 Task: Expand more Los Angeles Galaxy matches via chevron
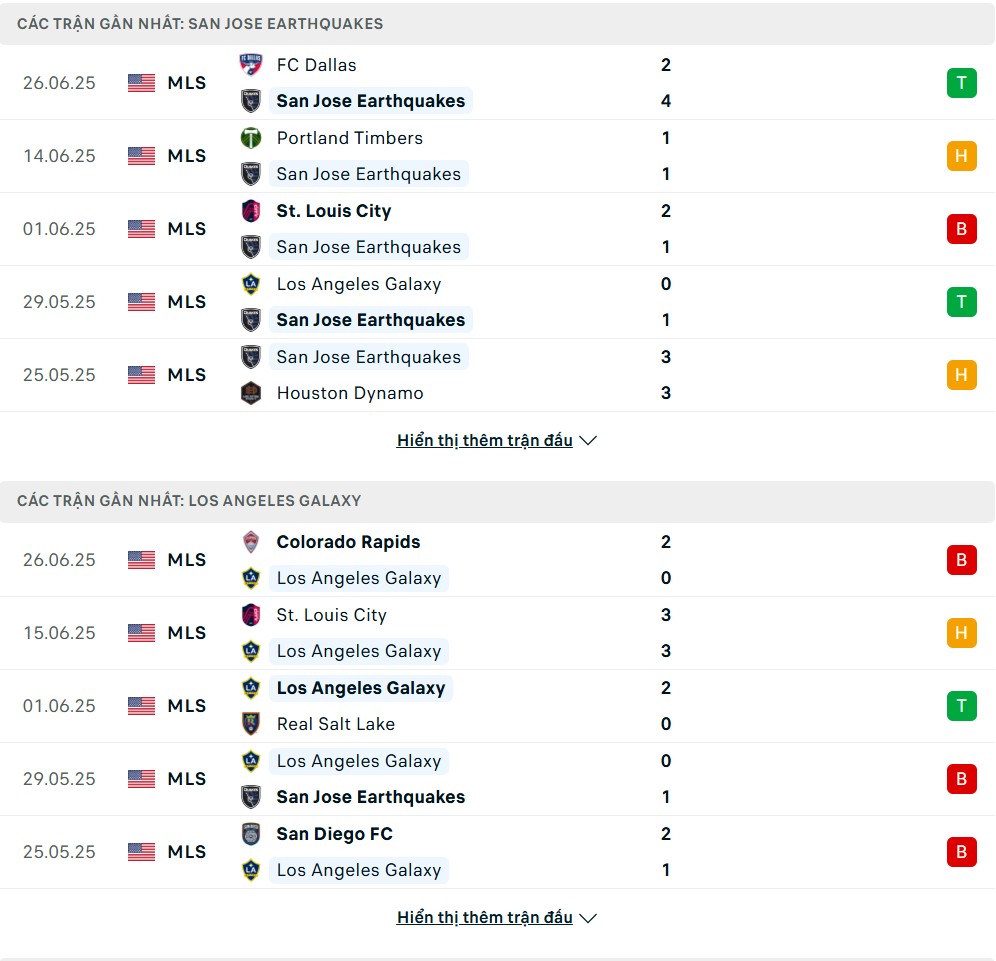coord(588,918)
